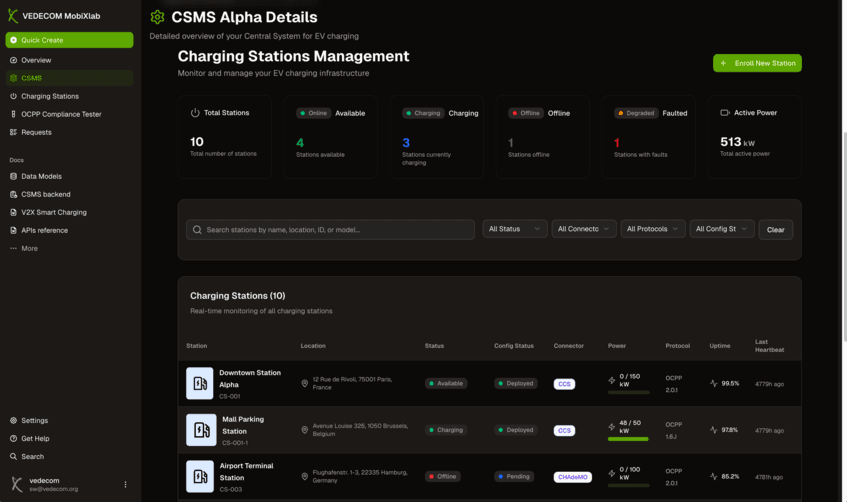The height and width of the screenshot is (502, 847).
Task: Click the plus icon on Enroll New Station
Action: click(723, 63)
